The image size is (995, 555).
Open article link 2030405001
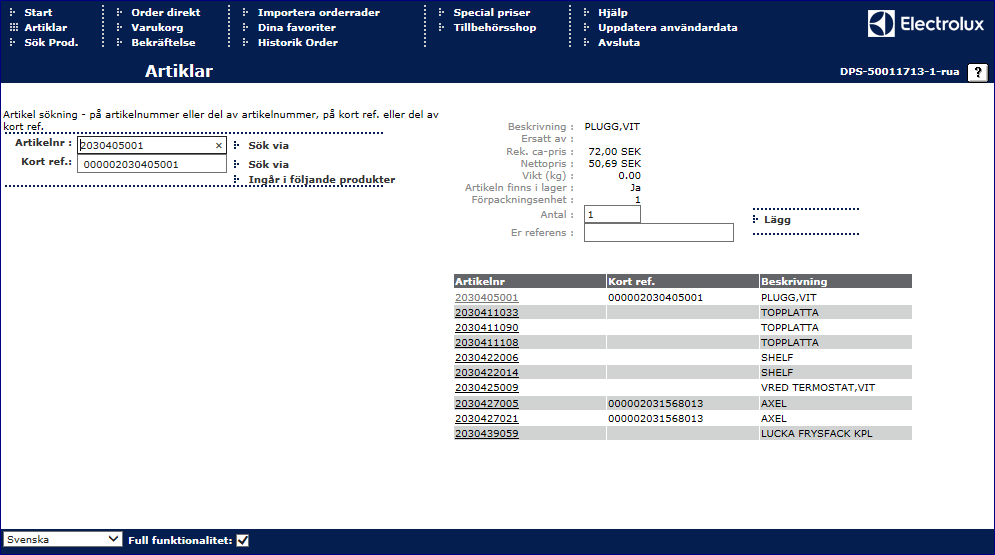(486, 297)
